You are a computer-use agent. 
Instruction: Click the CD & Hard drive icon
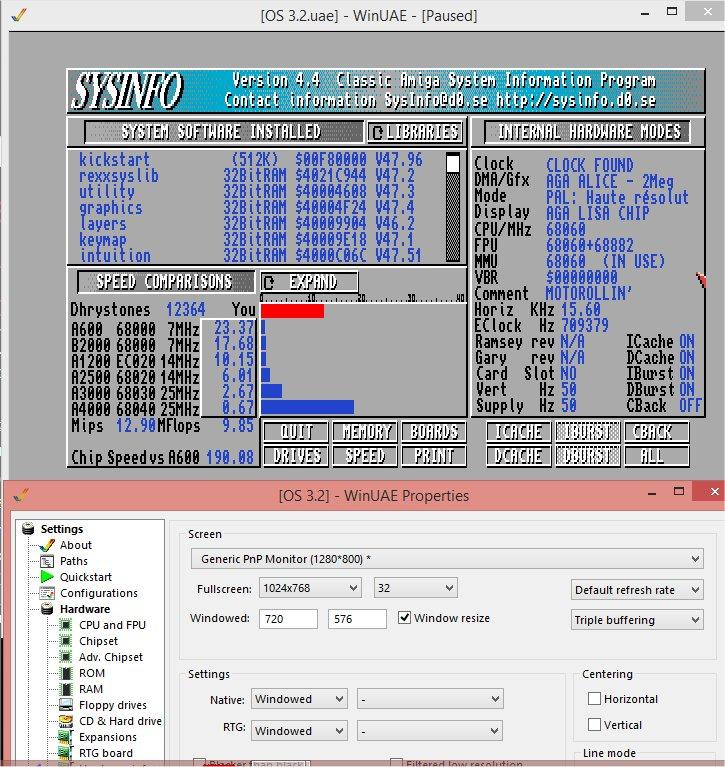[x=65, y=721]
